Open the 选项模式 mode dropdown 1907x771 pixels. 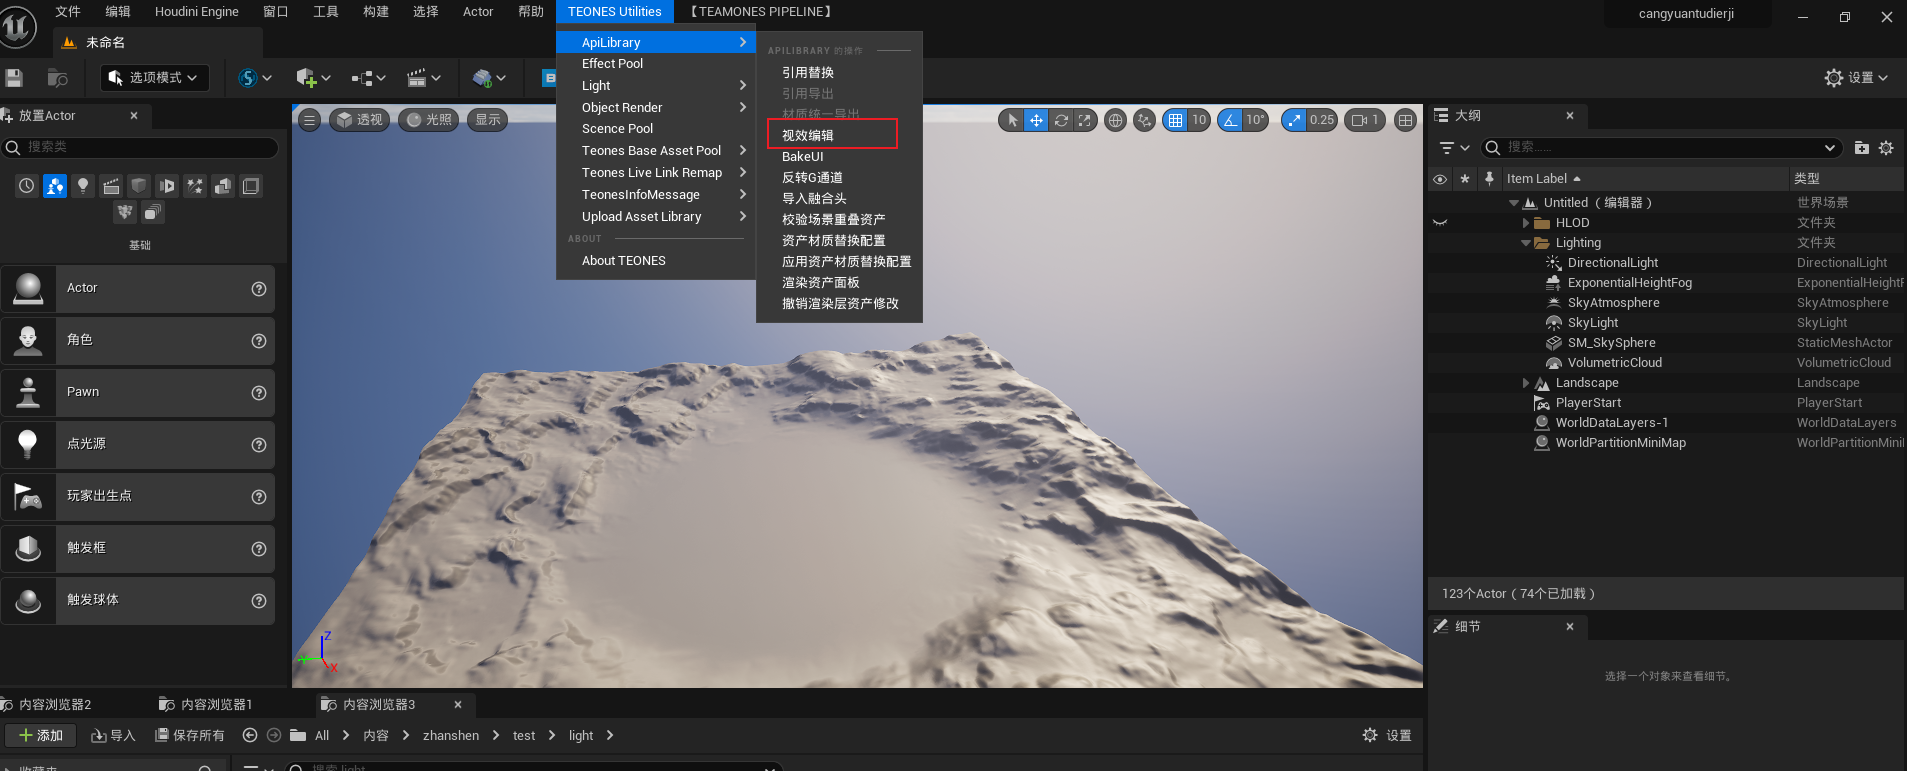pos(155,78)
